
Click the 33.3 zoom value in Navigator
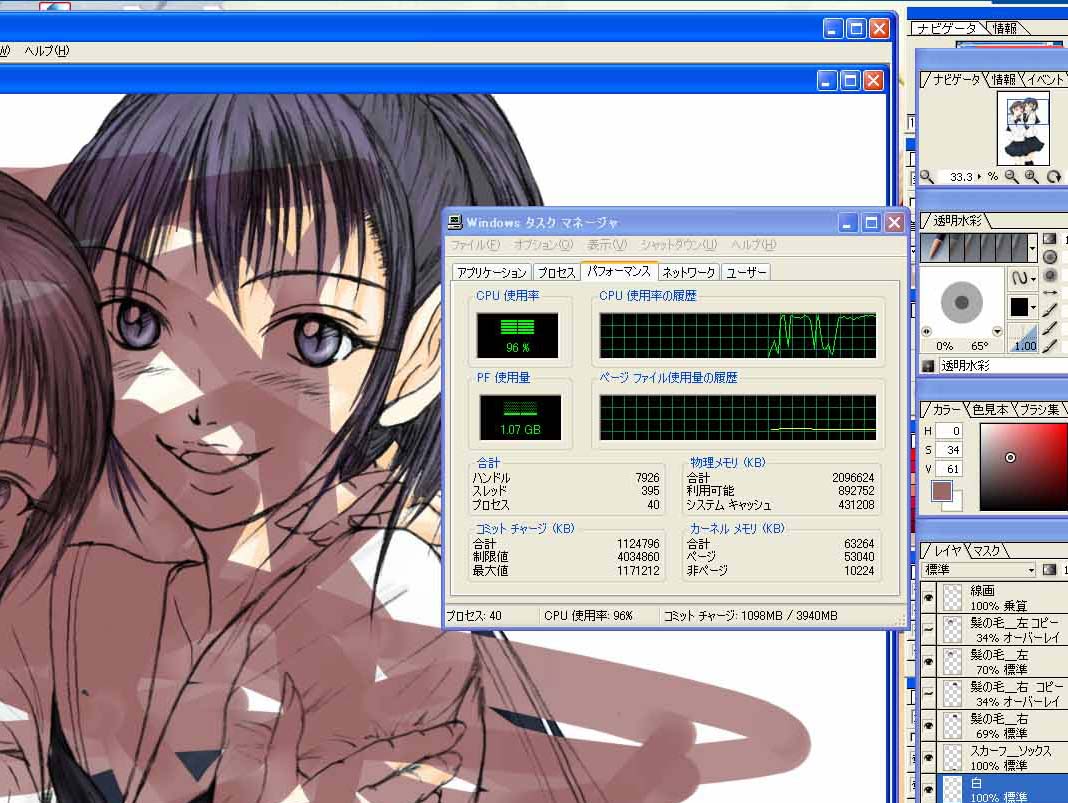[x=960, y=177]
